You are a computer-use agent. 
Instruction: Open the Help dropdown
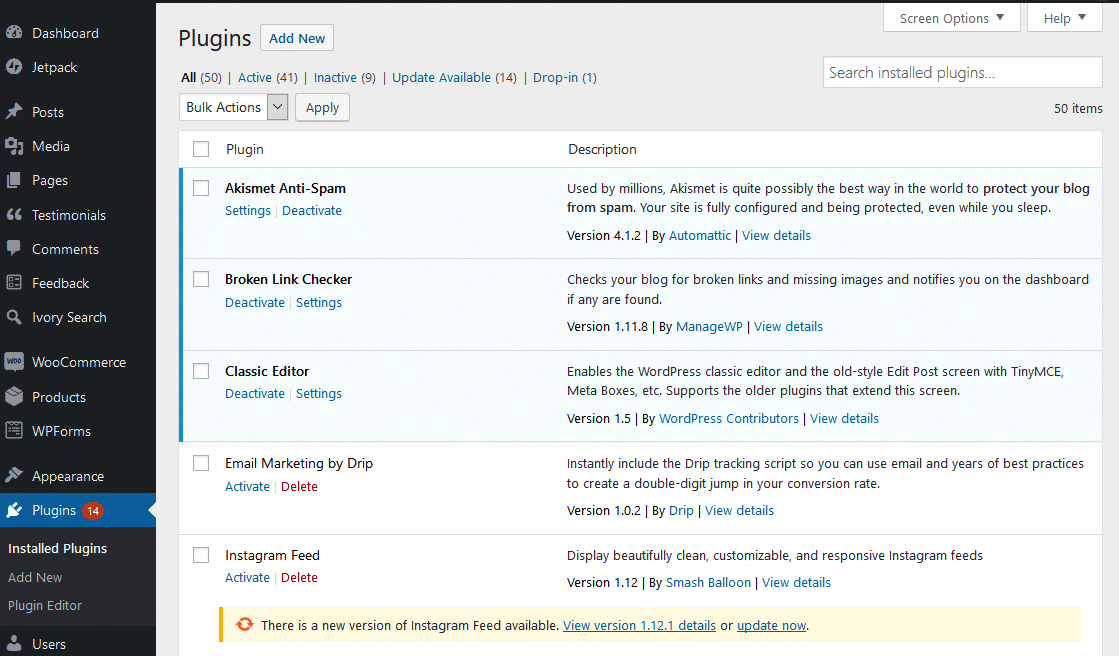pyautogui.click(x=1064, y=17)
